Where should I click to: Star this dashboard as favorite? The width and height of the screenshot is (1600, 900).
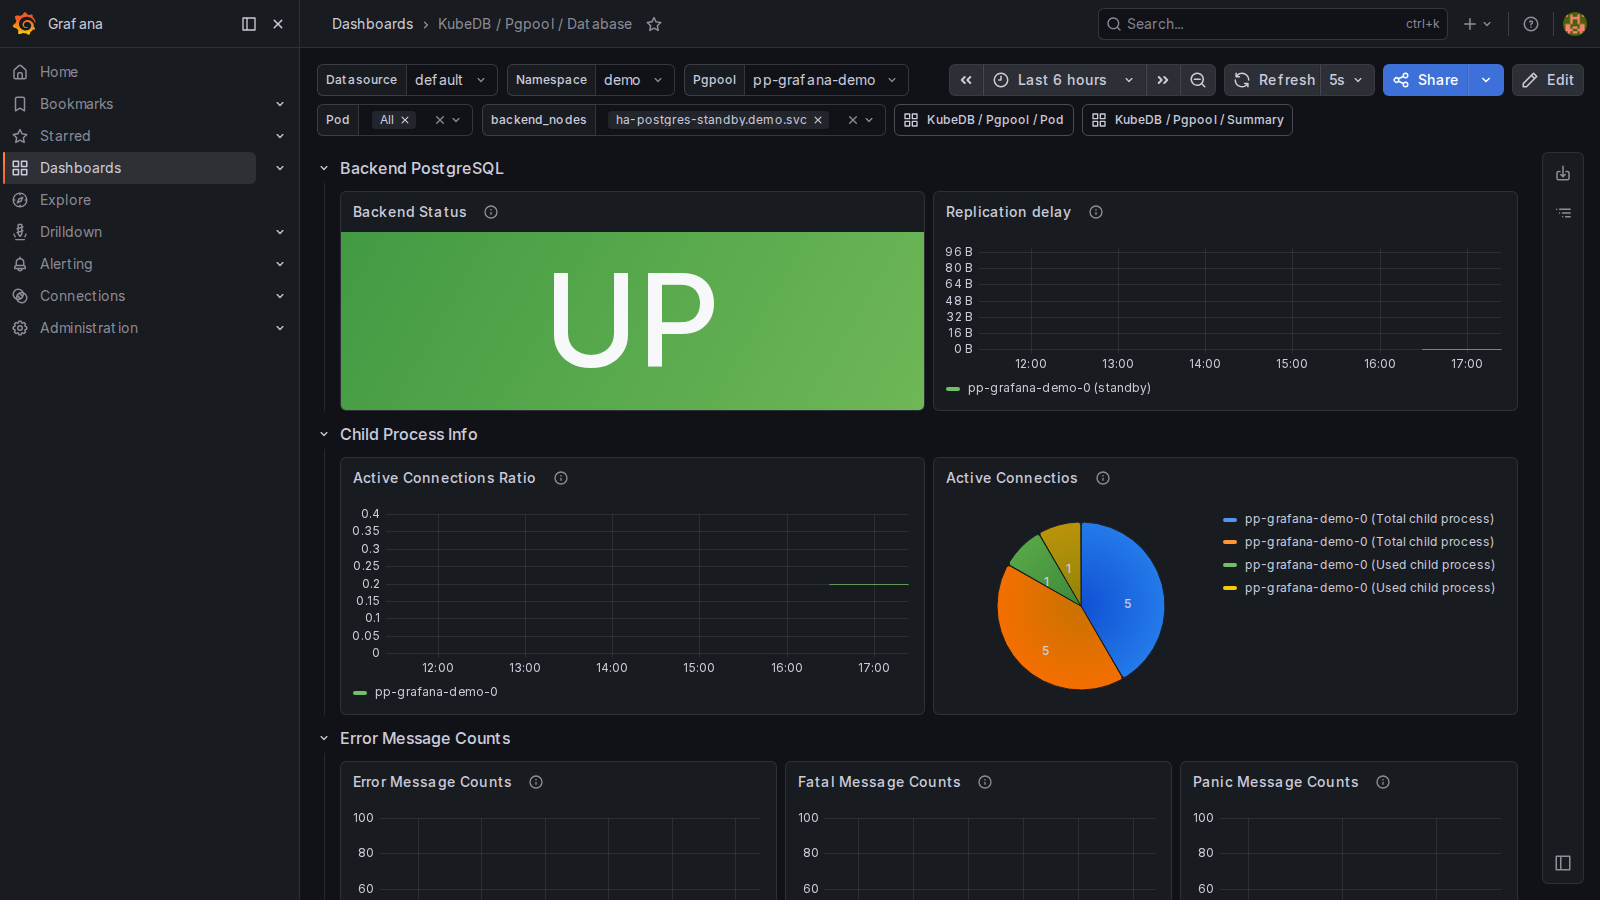[x=654, y=24]
